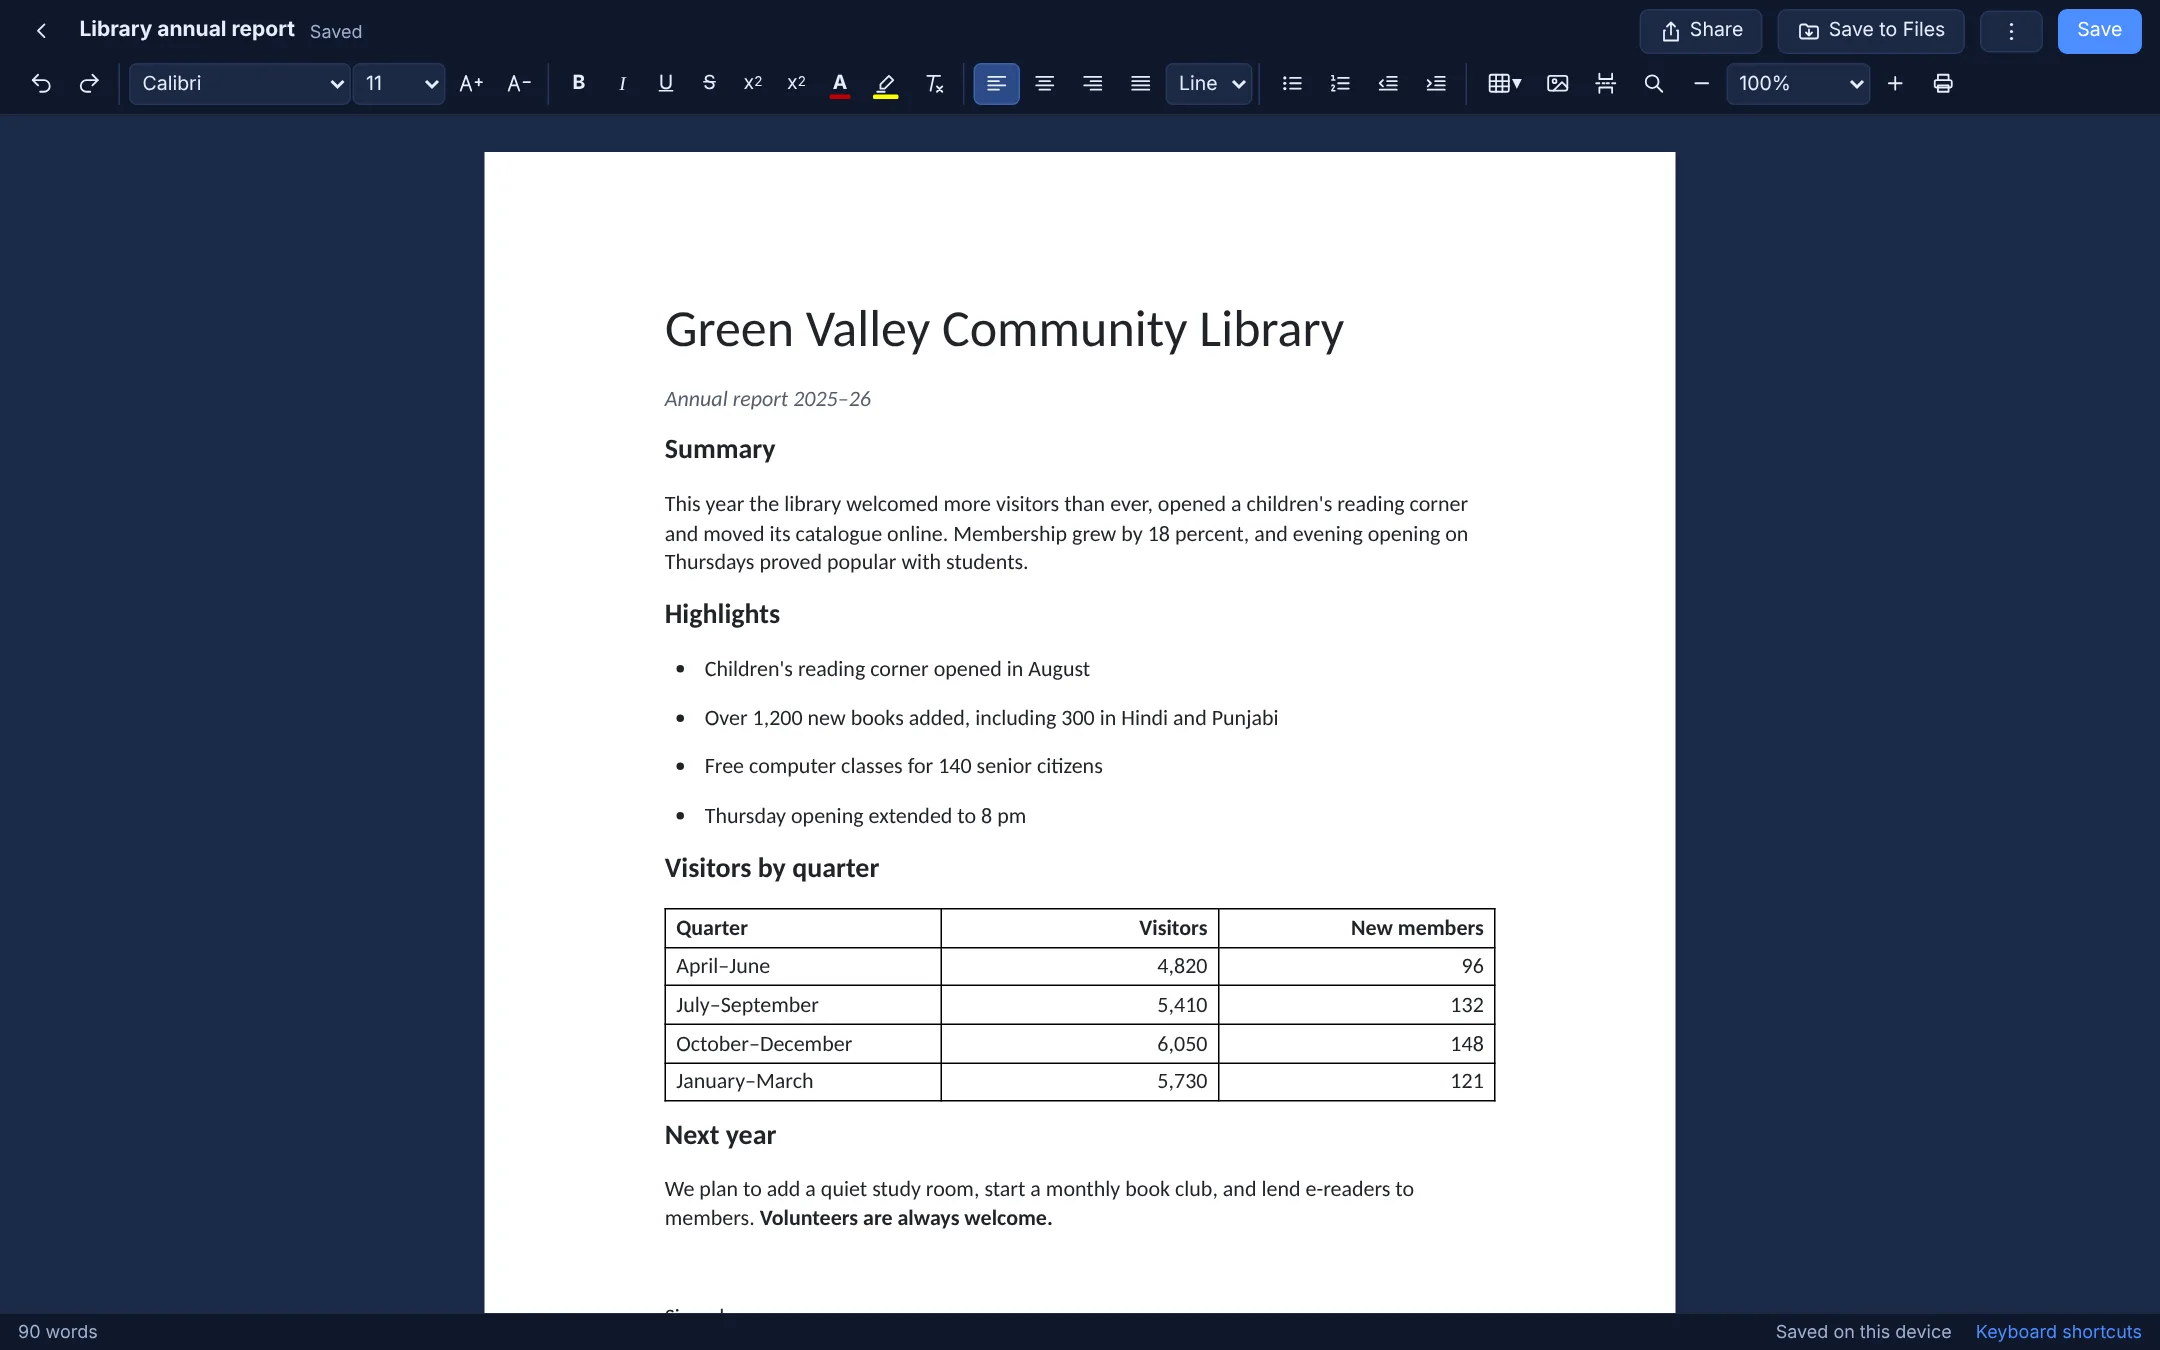
Task: Click the 'Visitors' table header cell
Action: pyautogui.click(x=1080, y=928)
